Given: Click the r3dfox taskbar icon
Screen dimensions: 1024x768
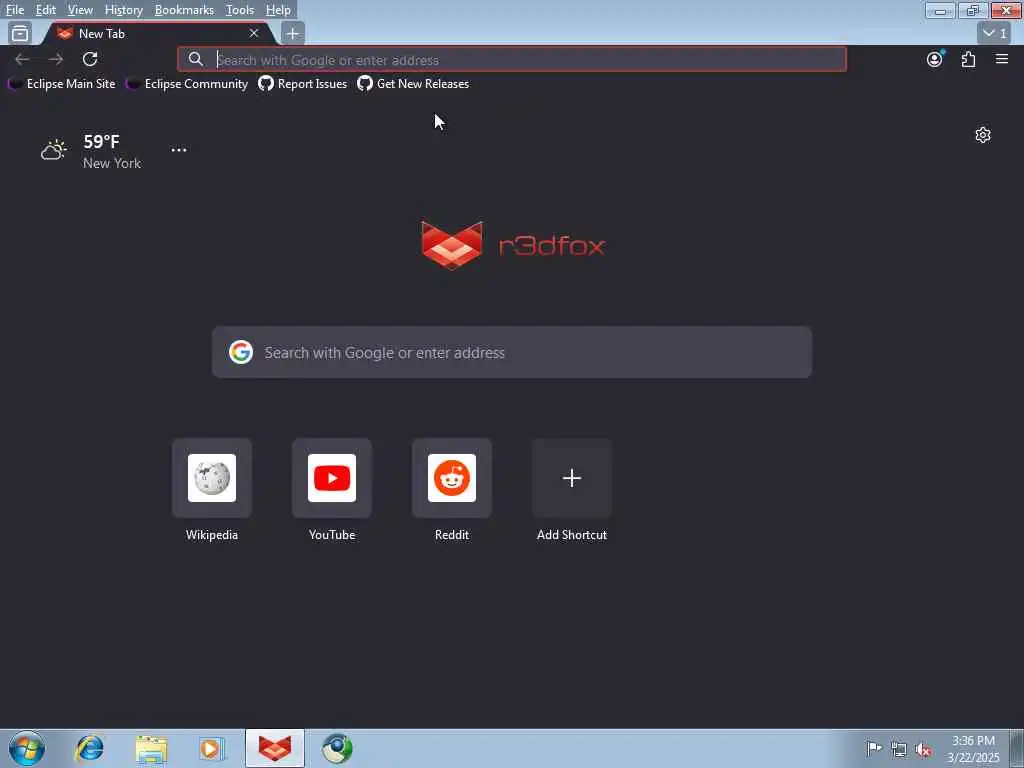Looking at the screenshot, I should [275, 748].
